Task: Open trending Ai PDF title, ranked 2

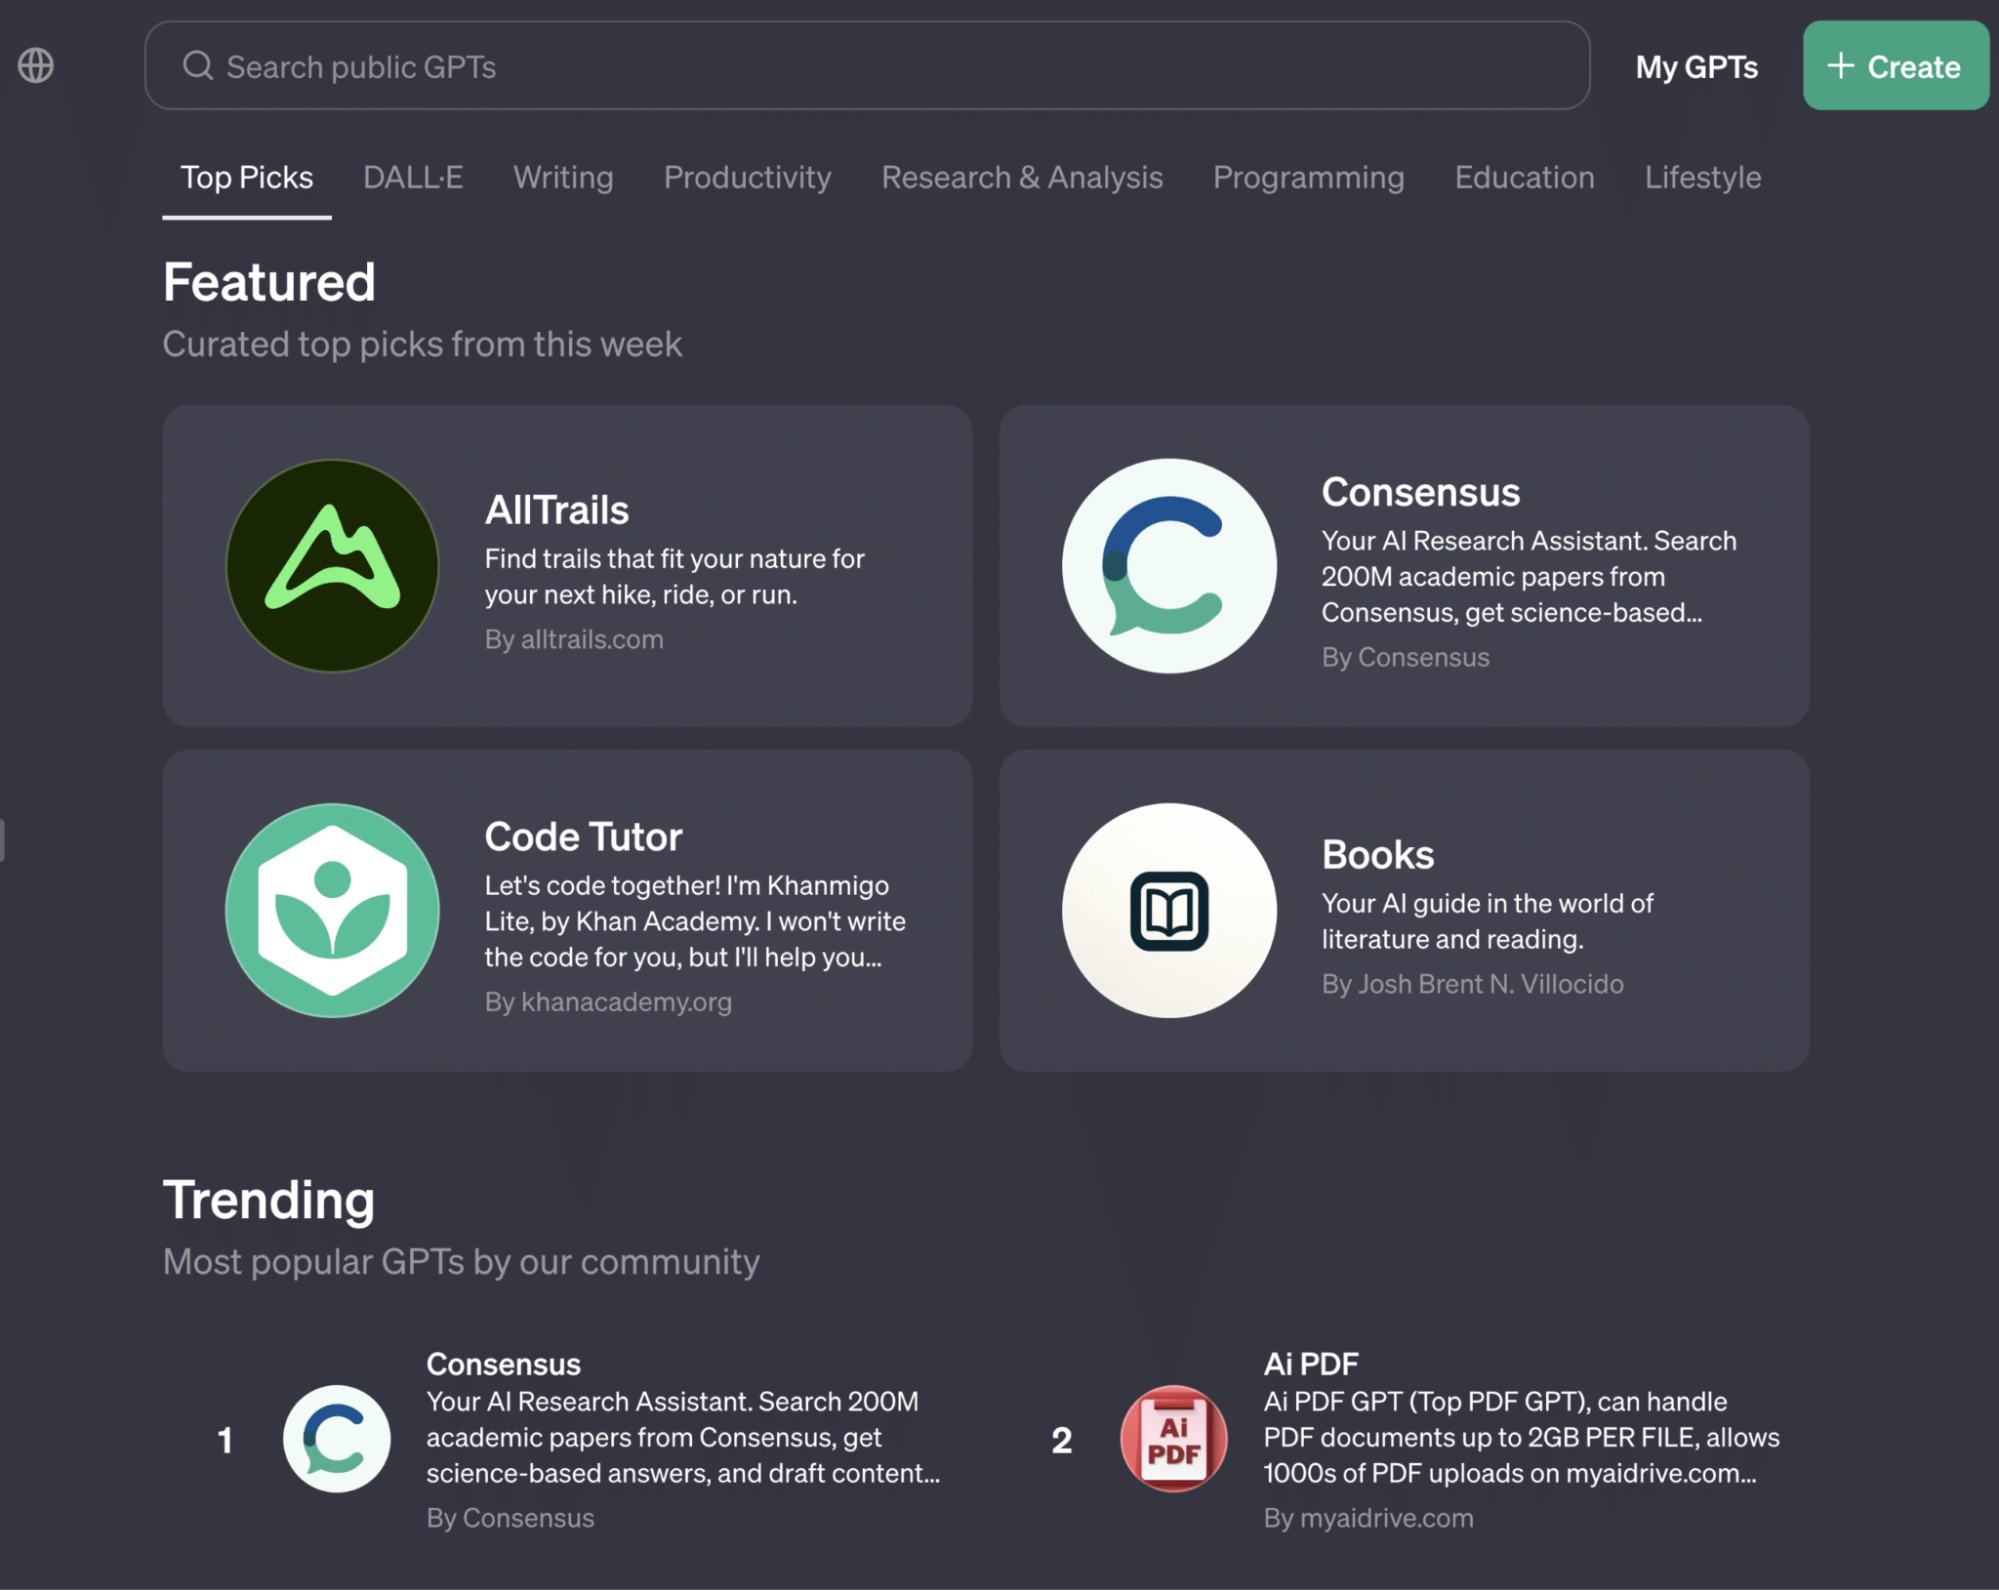Action: coord(1311,1364)
